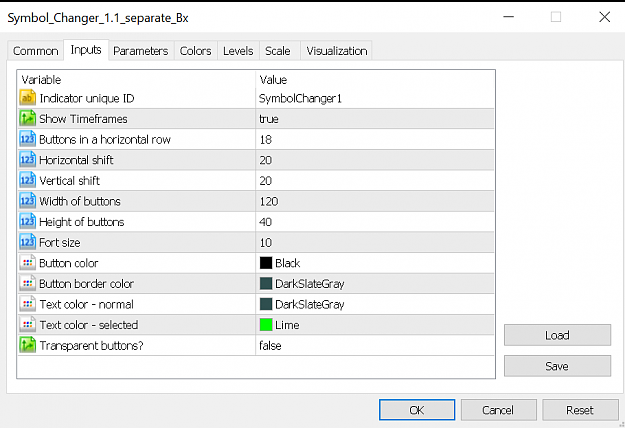Click the Black color swatch for Button color
625x428 pixels.
point(266,263)
